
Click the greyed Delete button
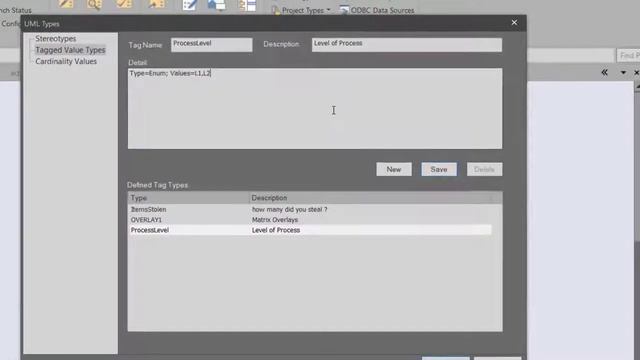tap(484, 169)
